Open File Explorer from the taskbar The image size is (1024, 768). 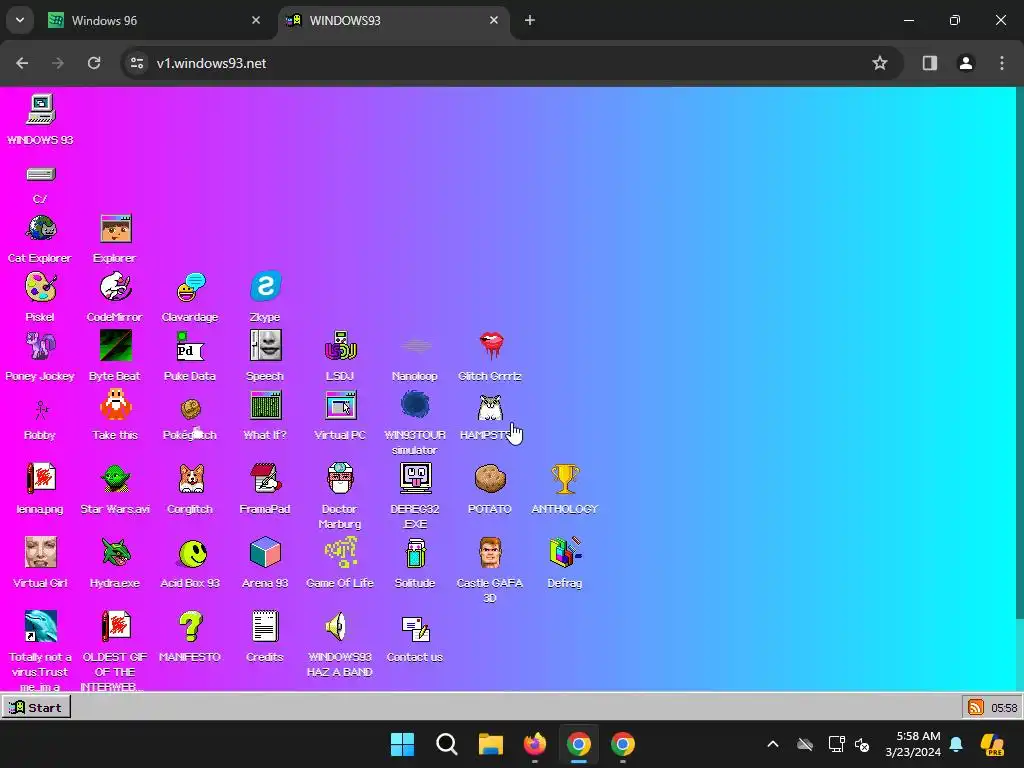(490, 744)
